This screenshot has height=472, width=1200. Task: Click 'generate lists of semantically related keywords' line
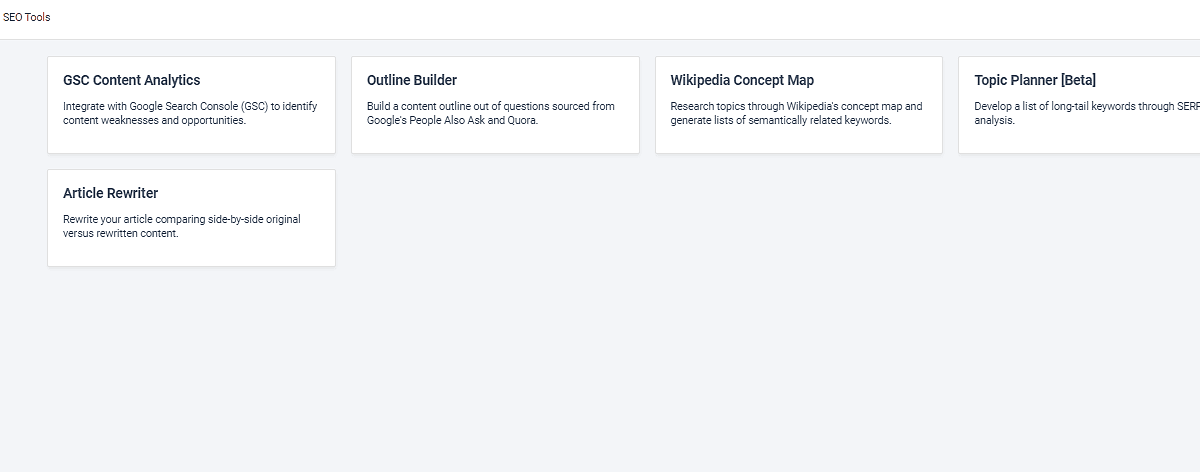pyautogui.click(x=780, y=121)
